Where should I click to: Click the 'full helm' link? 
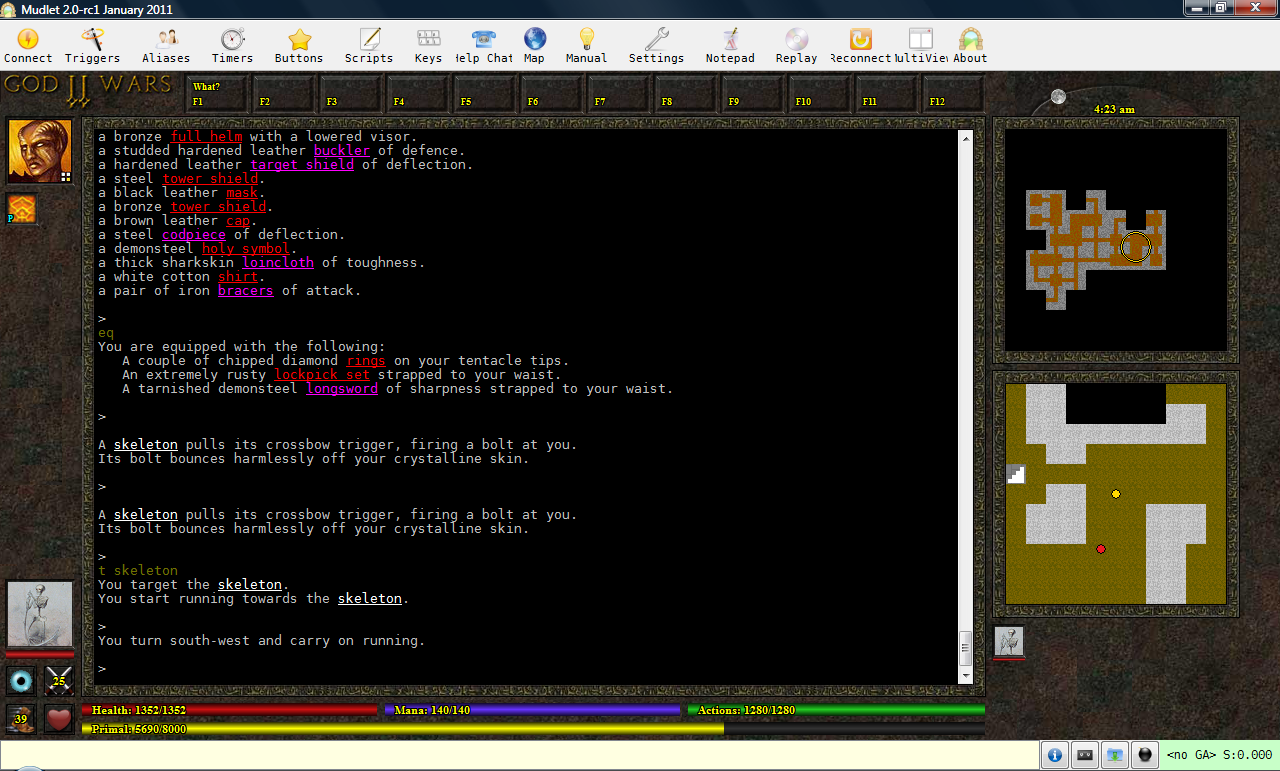[206, 137]
